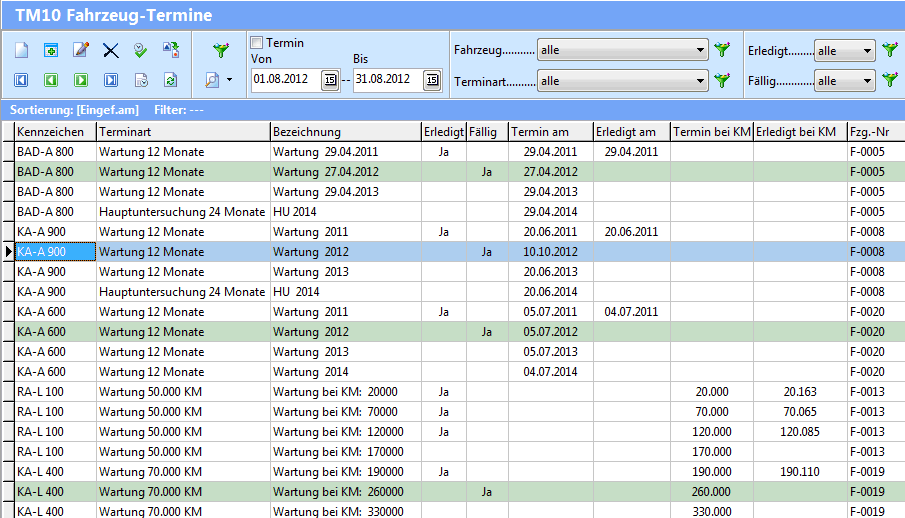Image resolution: width=905 pixels, height=518 pixels.
Task: Jump to first record arrow icon
Action: pos(22,80)
